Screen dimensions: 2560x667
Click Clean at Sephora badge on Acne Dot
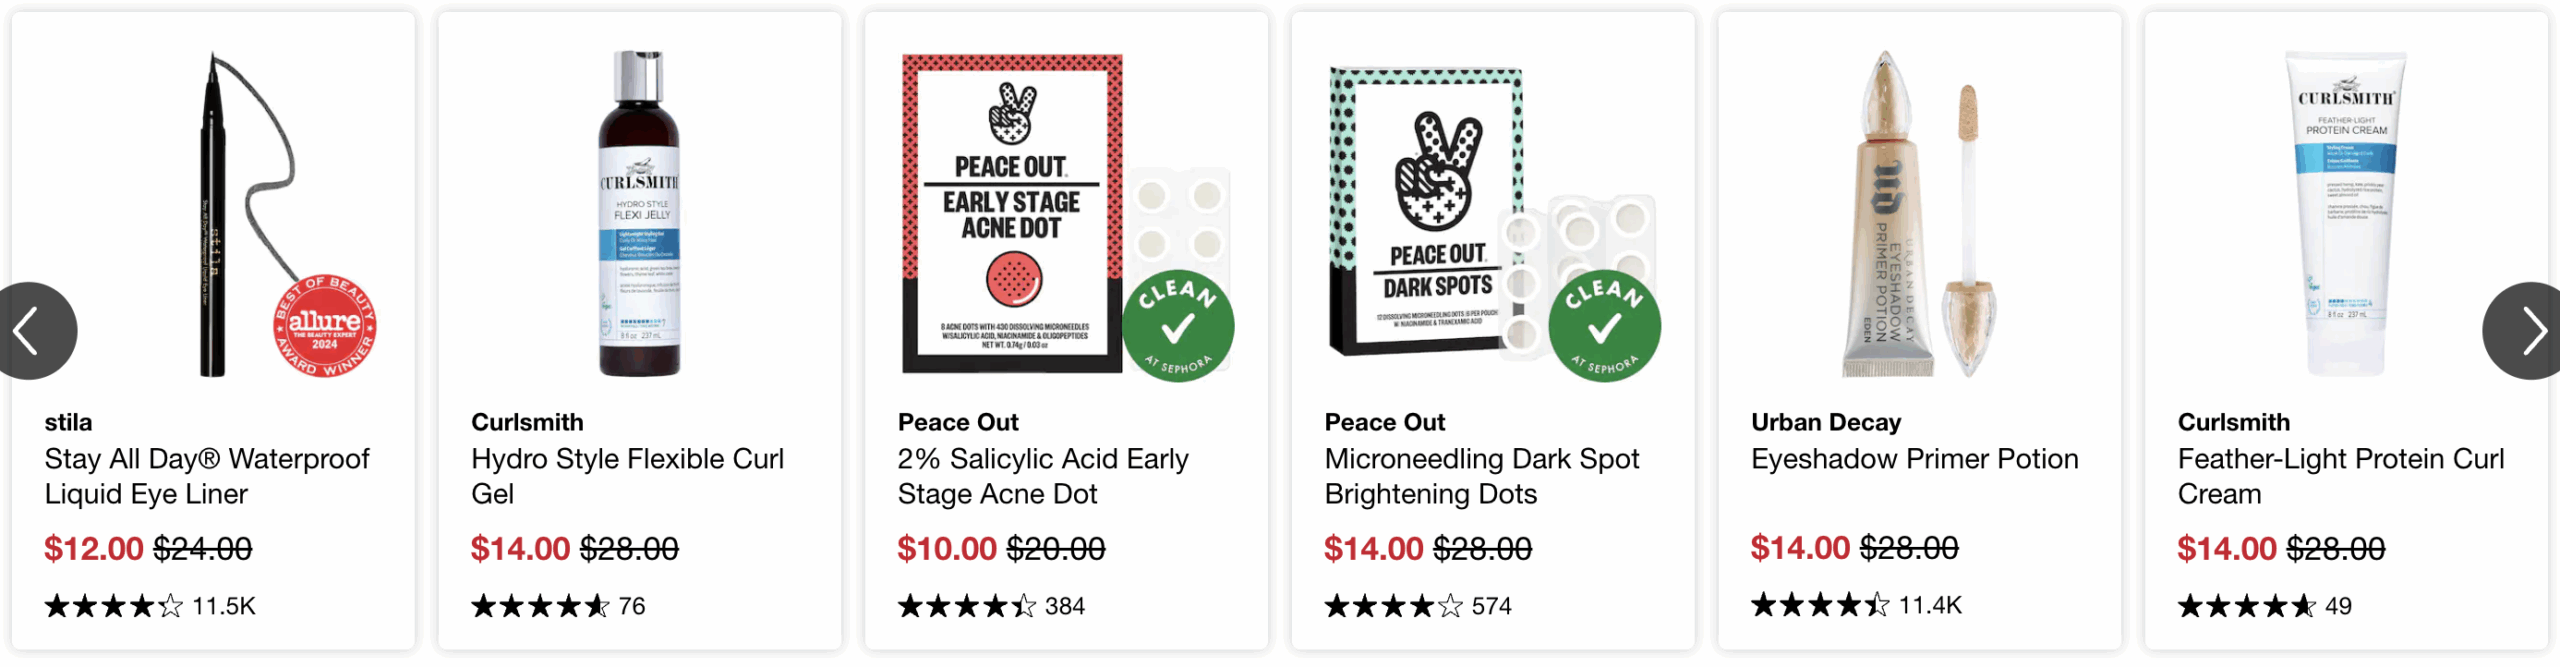coord(1177,327)
